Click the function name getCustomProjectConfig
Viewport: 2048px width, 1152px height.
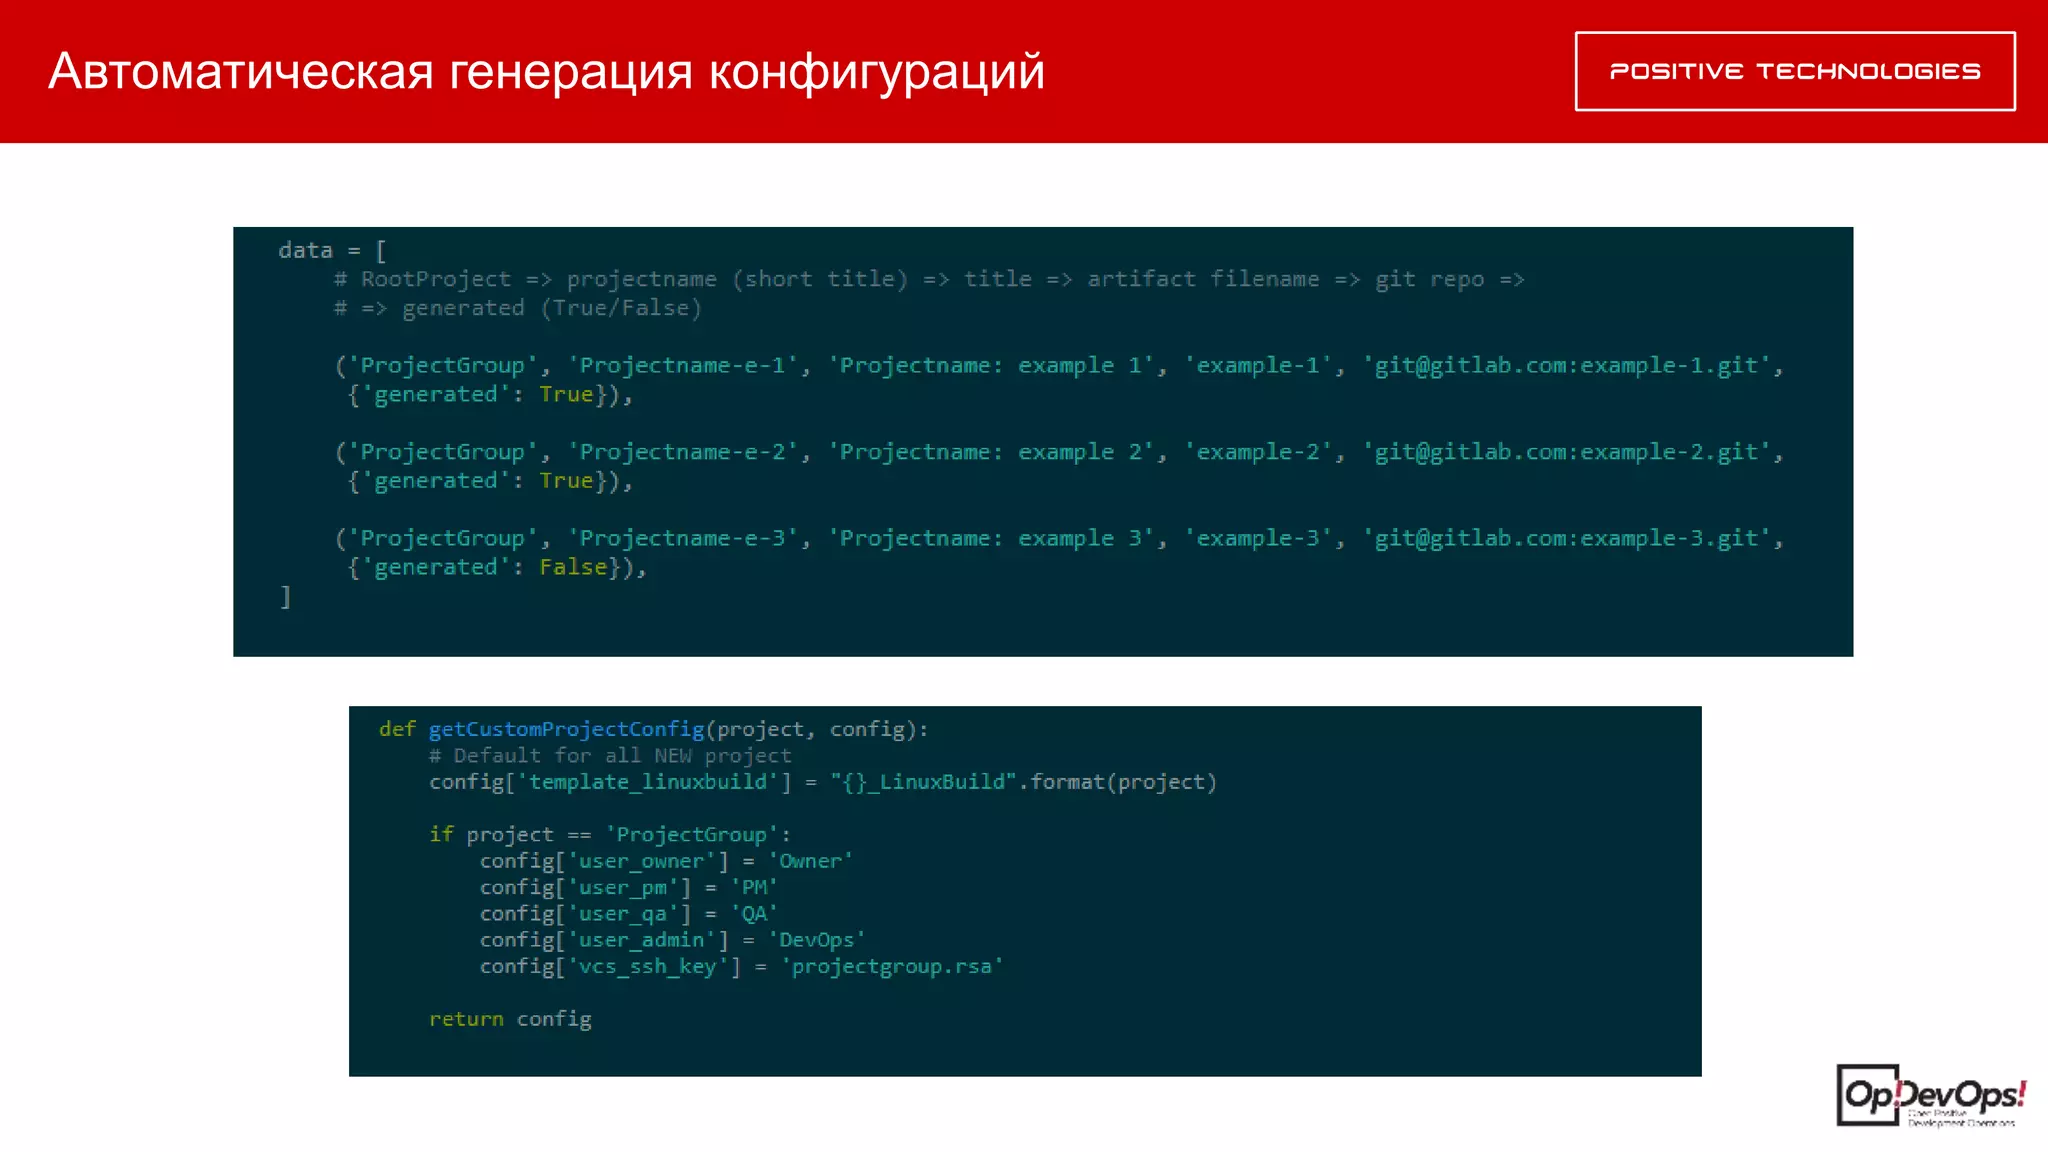coord(567,729)
